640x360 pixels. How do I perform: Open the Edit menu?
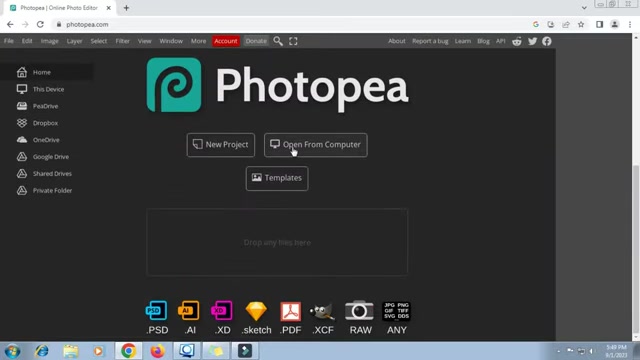[27, 41]
